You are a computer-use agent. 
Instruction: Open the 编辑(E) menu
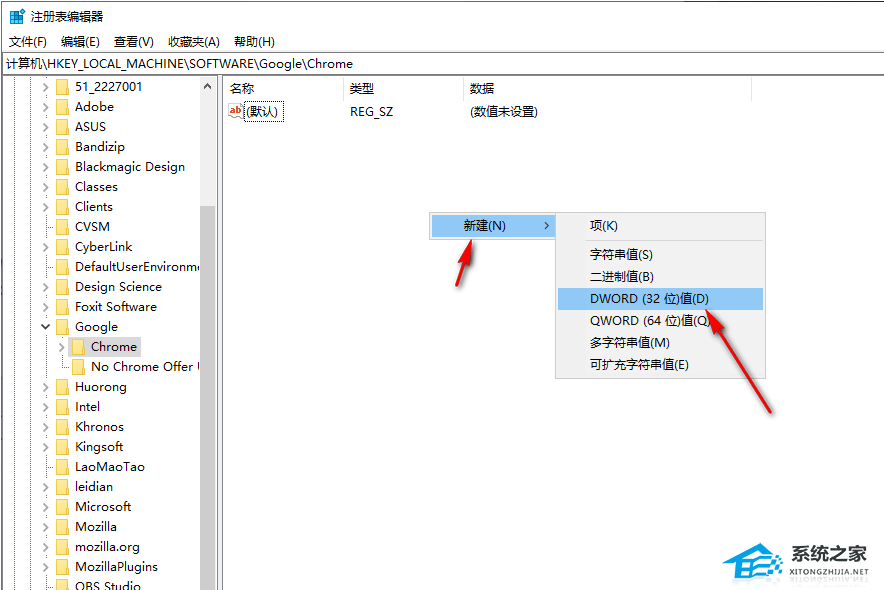pos(80,42)
